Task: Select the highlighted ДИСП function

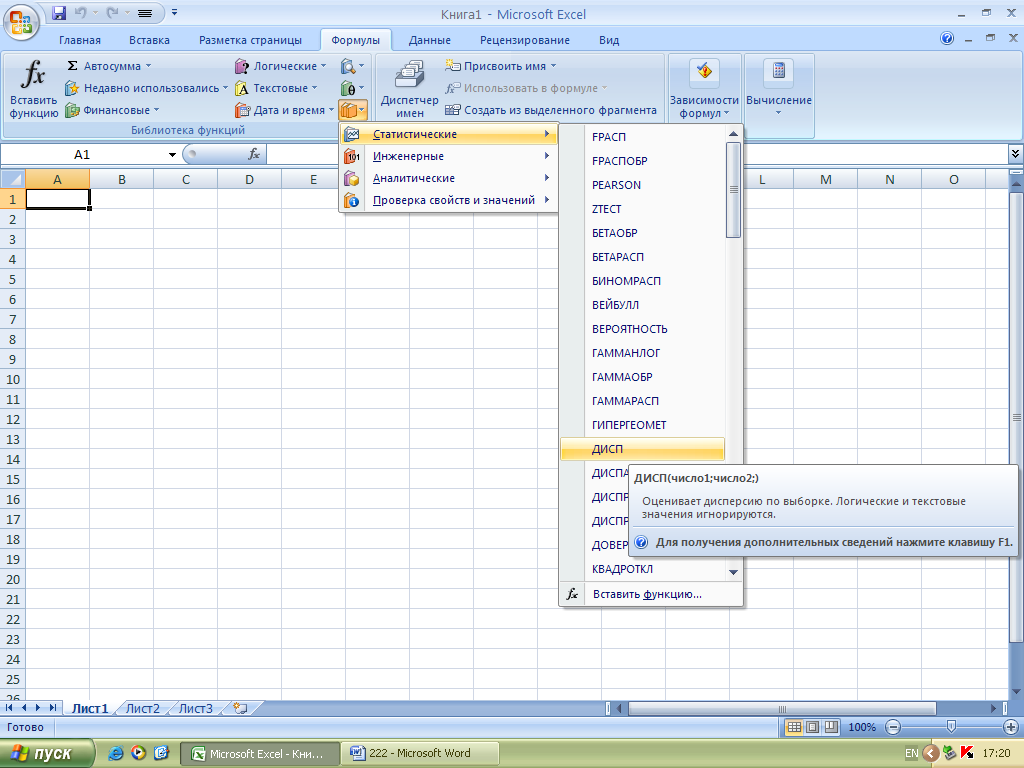Action: 643,449
